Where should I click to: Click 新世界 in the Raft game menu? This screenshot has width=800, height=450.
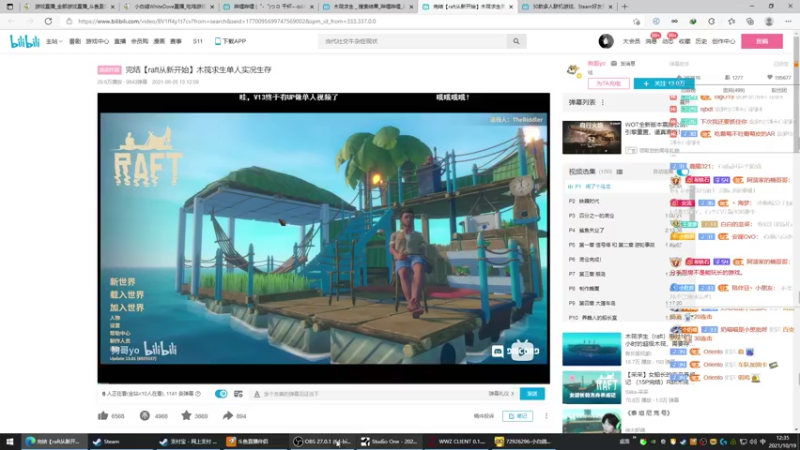122,282
